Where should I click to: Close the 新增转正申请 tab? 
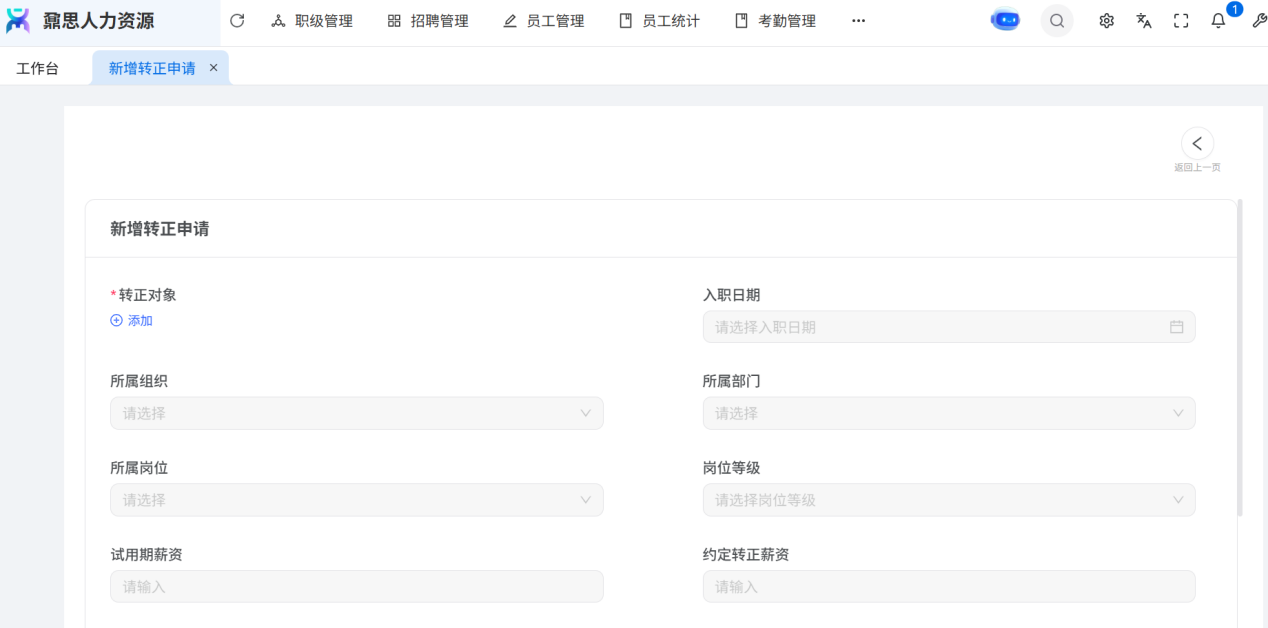(213, 67)
